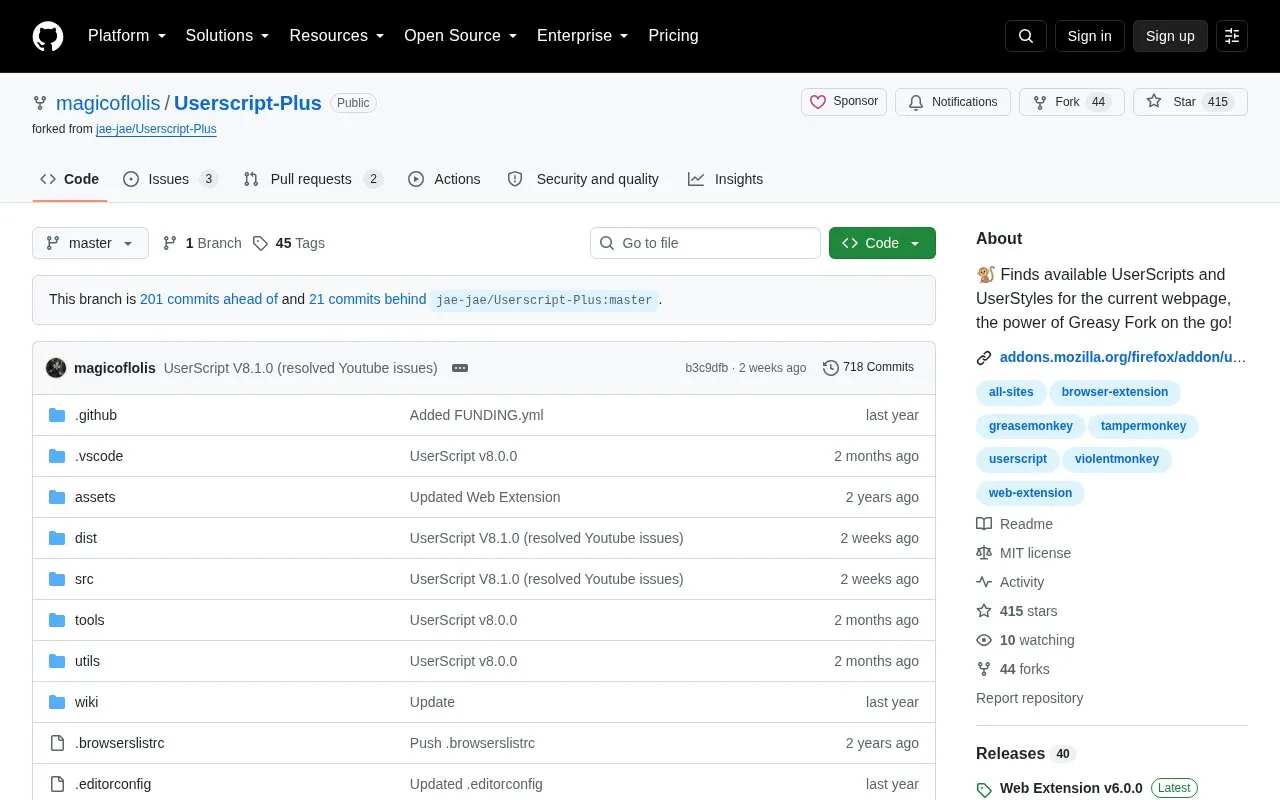The width and height of the screenshot is (1280, 800).
Task: Click magicoflolis avatar in latest commit
Action: pyautogui.click(x=56, y=368)
